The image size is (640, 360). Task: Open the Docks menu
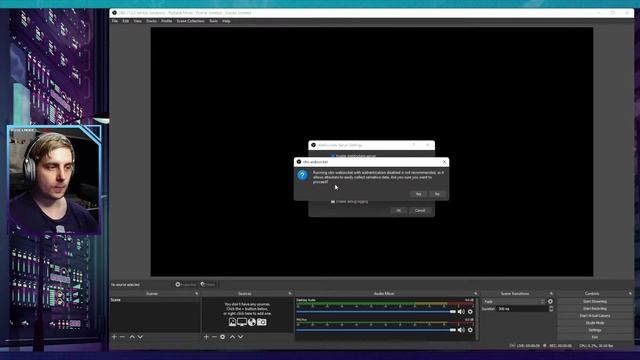tap(151, 21)
